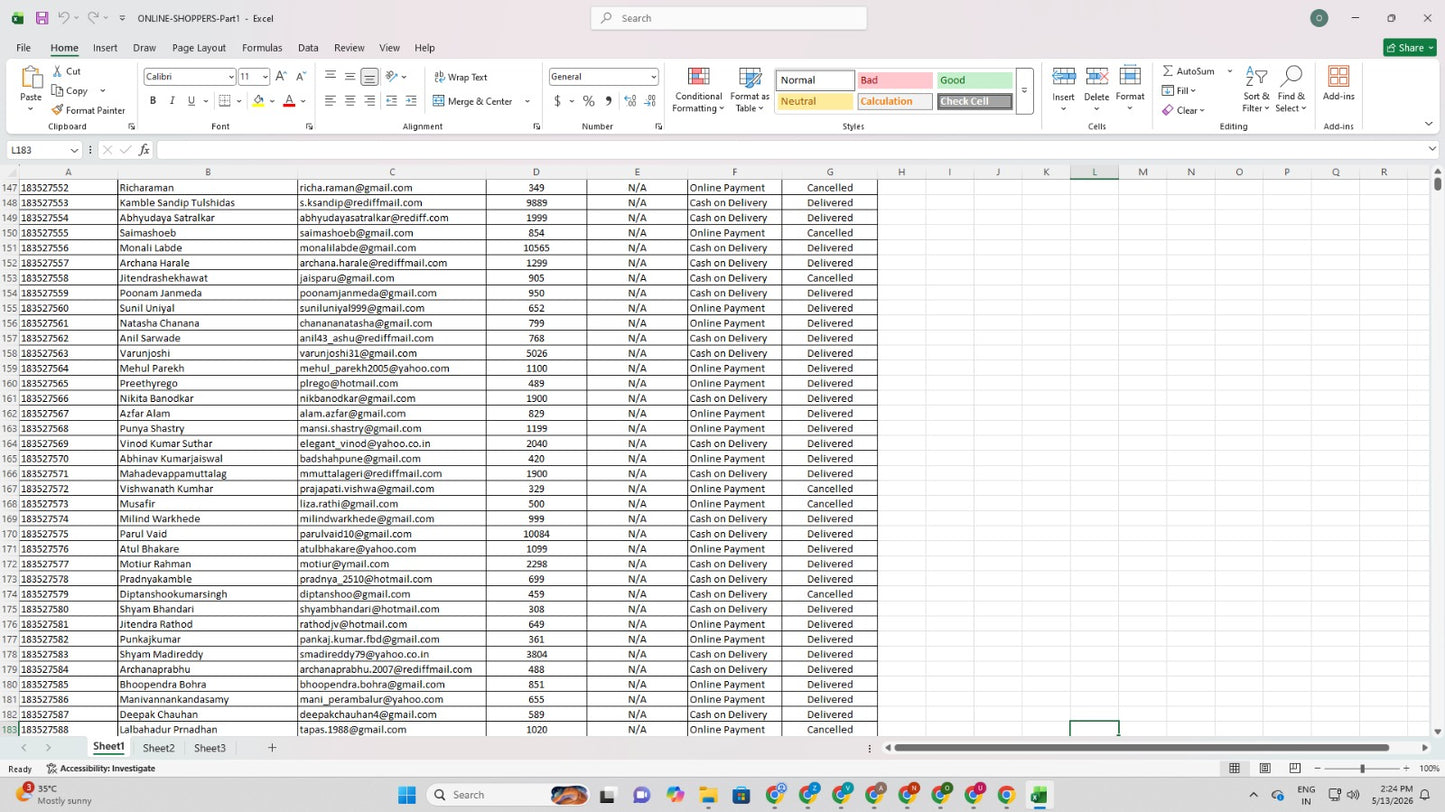Expand the formula bar
The height and width of the screenshot is (812, 1445).
(x=1432, y=149)
